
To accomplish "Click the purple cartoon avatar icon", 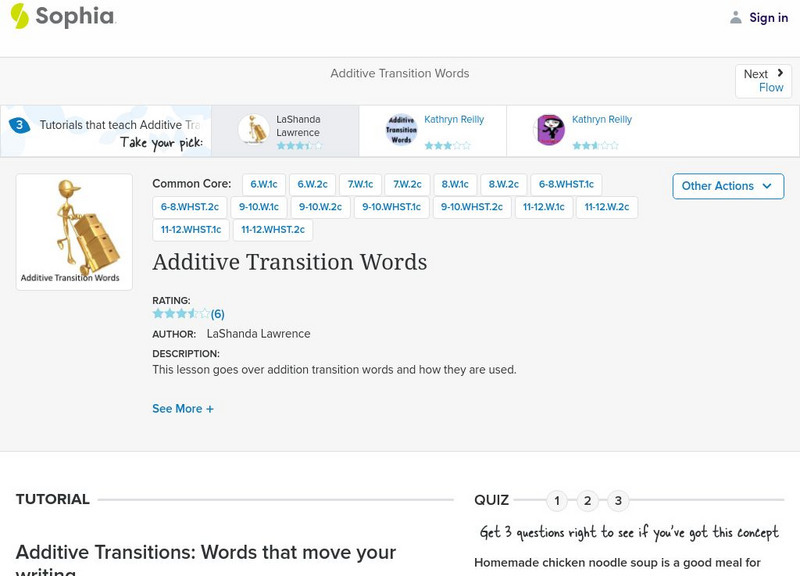I will [549, 129].
